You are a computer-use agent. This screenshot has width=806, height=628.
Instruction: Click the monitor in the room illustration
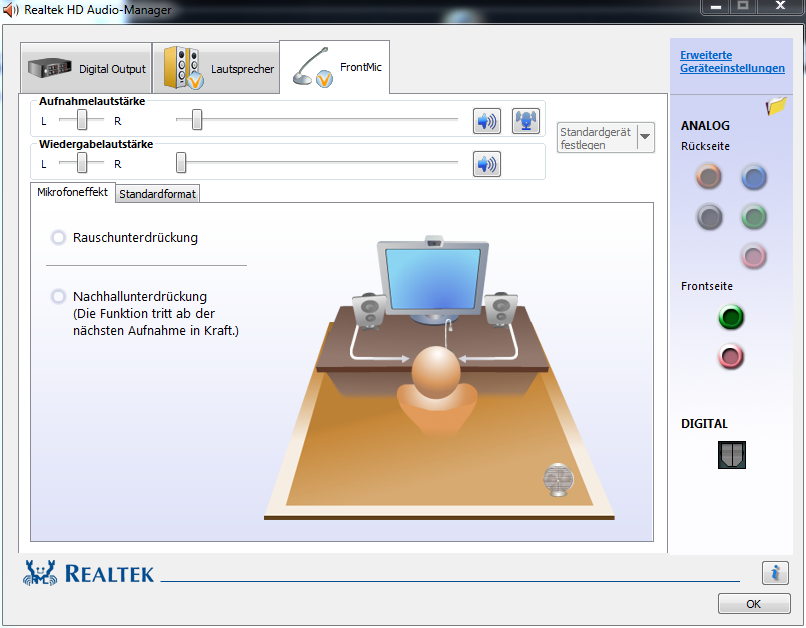[x=433, y=280]
